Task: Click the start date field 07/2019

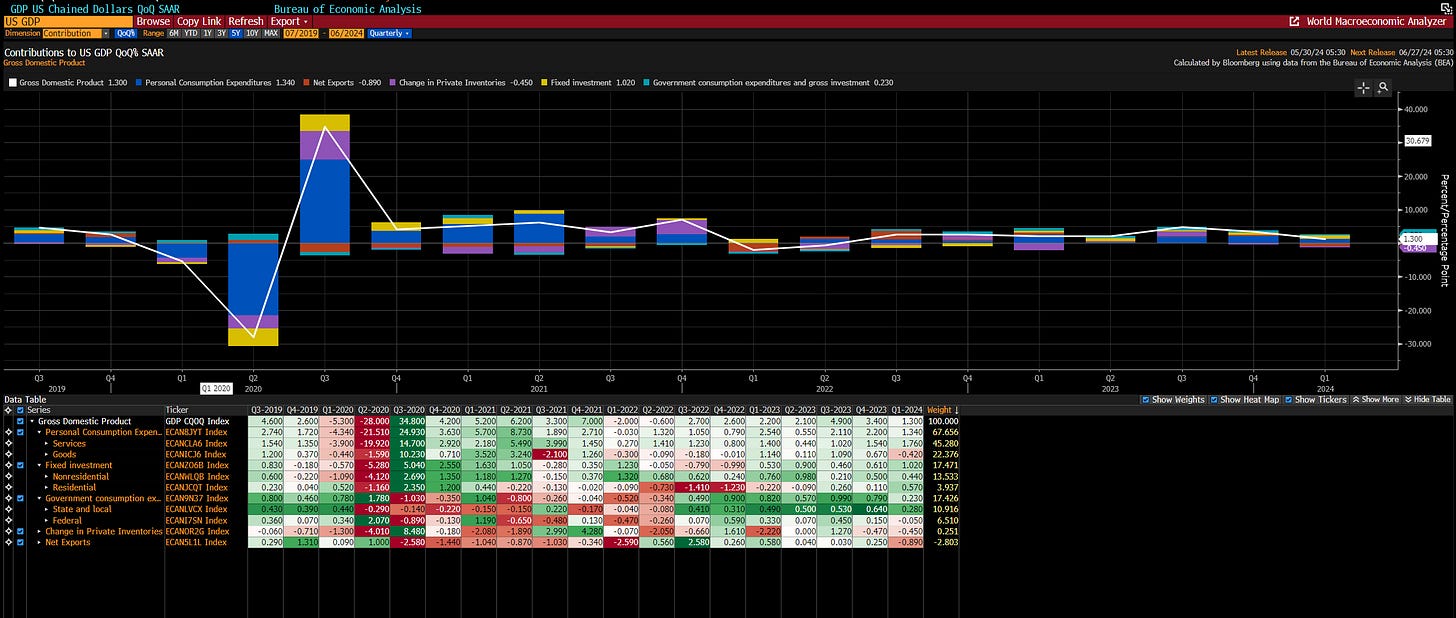Action: (301, 33)
